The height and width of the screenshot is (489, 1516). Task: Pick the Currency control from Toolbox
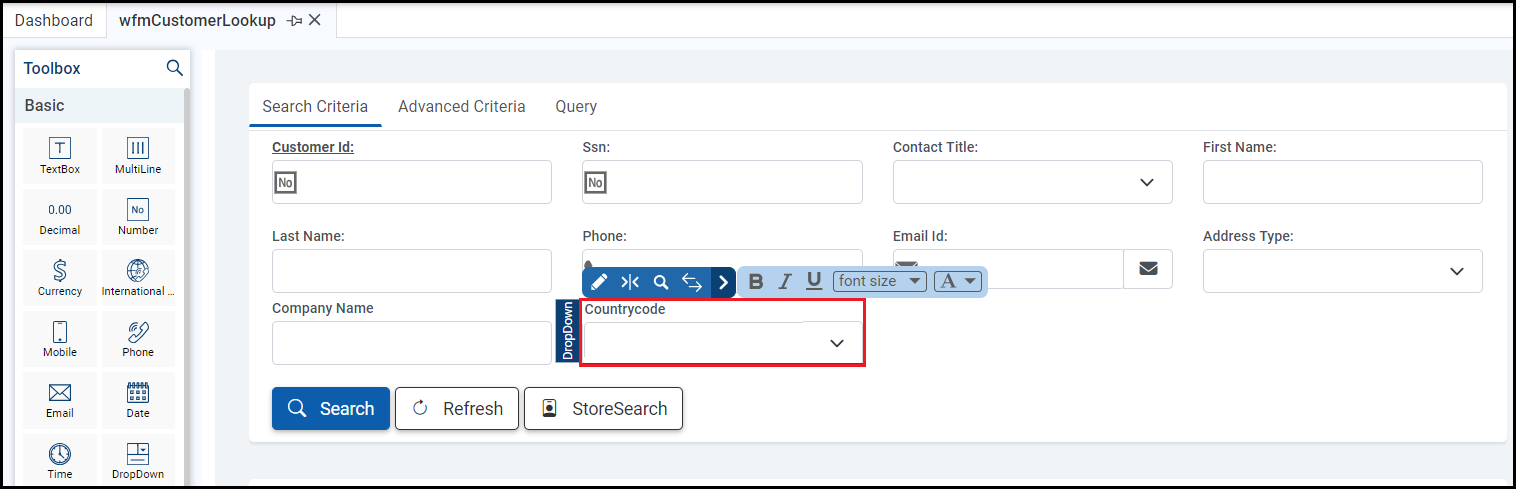point(60,277)
